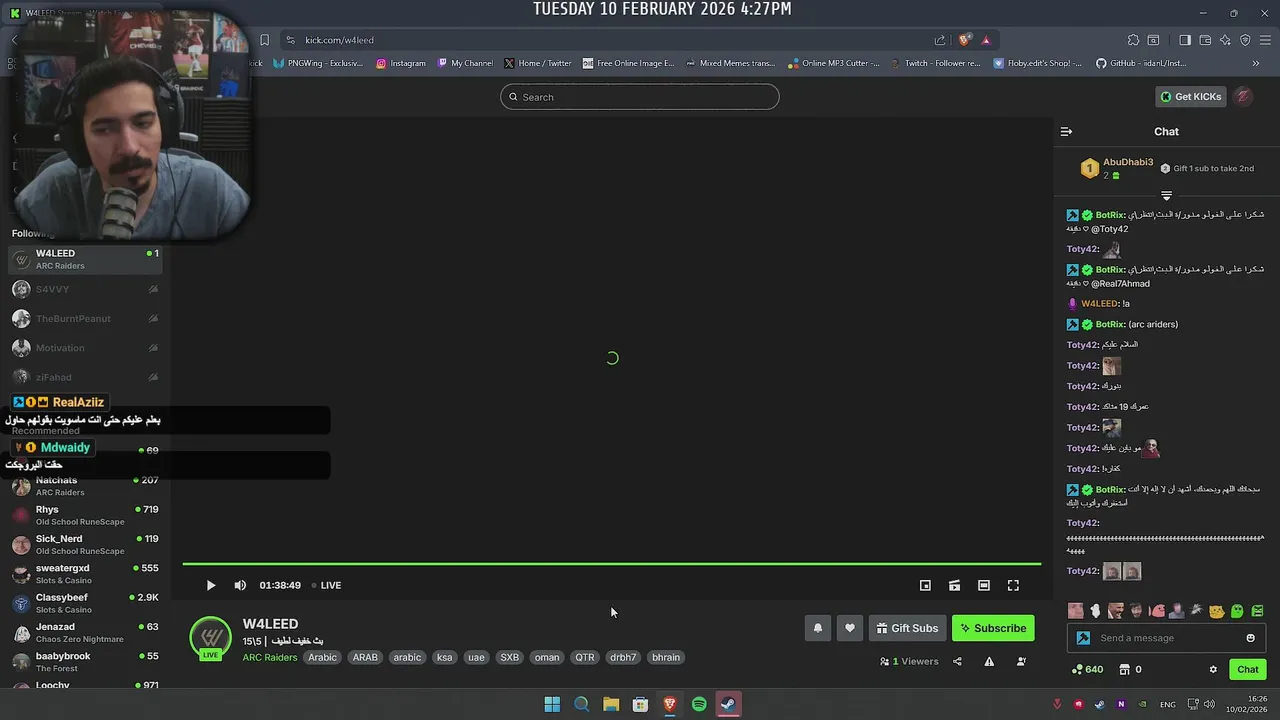Open File Explorer from the taskbar
The width and height of the screenshot is (1280, 720).
coord(611,704)
